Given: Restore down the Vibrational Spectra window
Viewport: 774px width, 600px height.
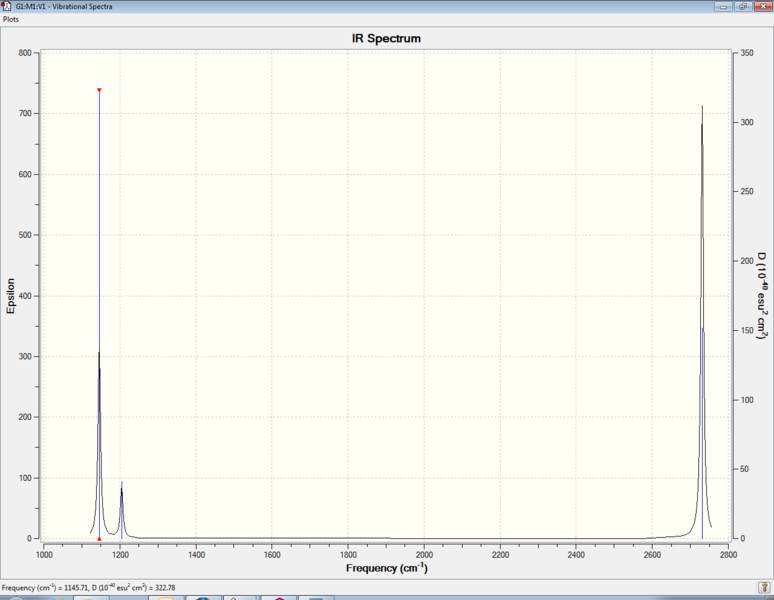Looking at the screenshot, I should 742,6.
